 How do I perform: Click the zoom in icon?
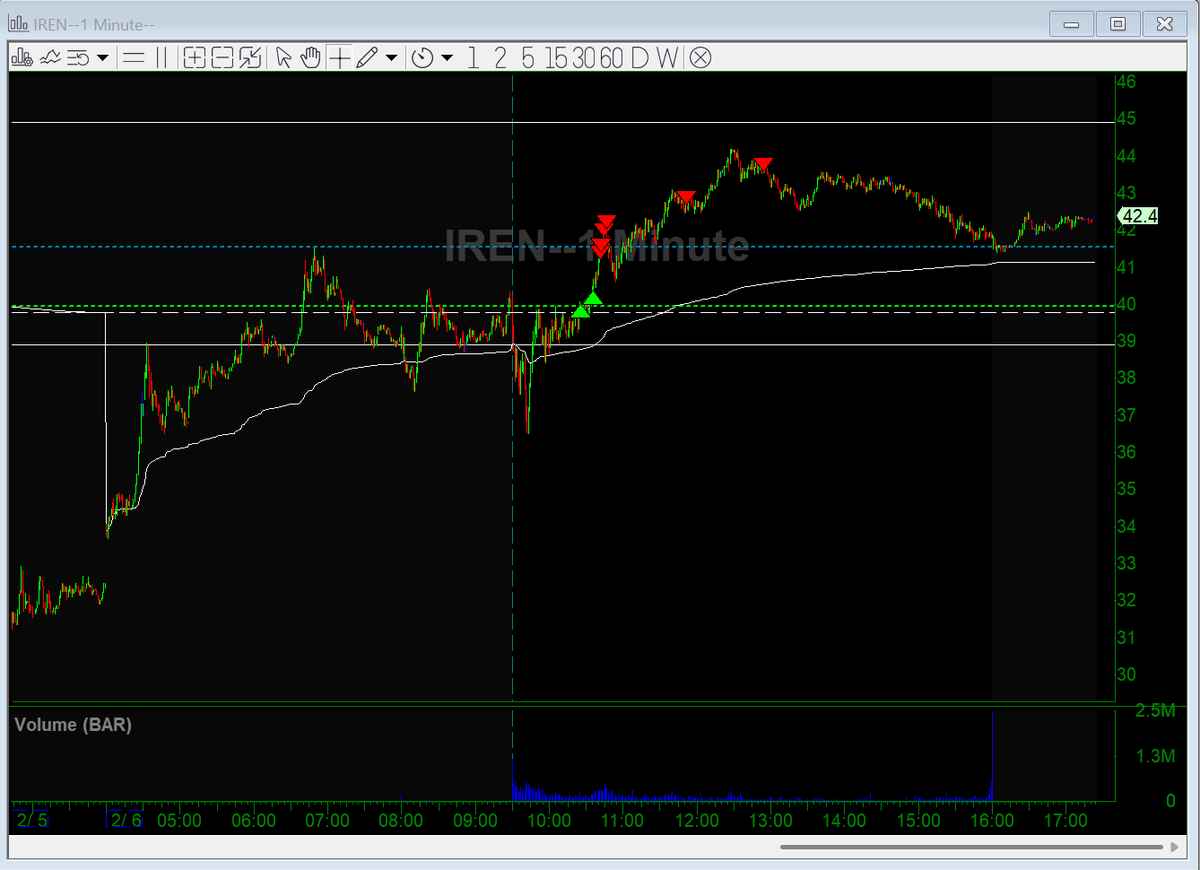coord(194,57)
